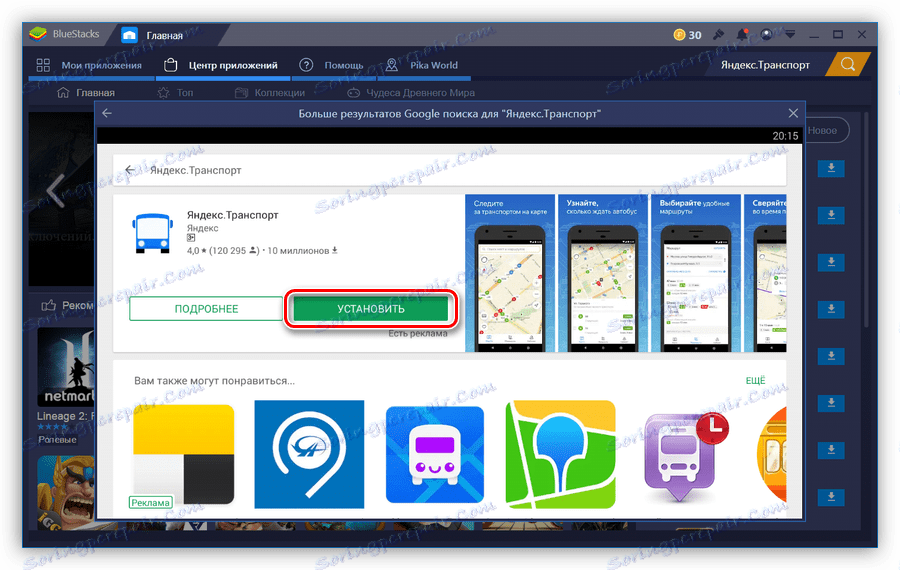Click the Яндекс.Транспорт app title
This screenshot has width=900, height=570.
click(x=232, y=215)
